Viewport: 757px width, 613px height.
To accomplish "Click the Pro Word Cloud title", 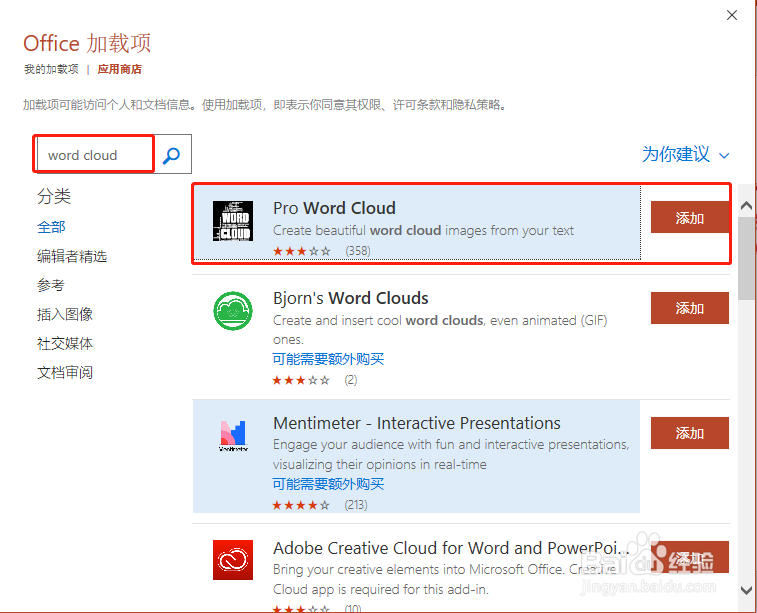I will [x=334, y=208].
